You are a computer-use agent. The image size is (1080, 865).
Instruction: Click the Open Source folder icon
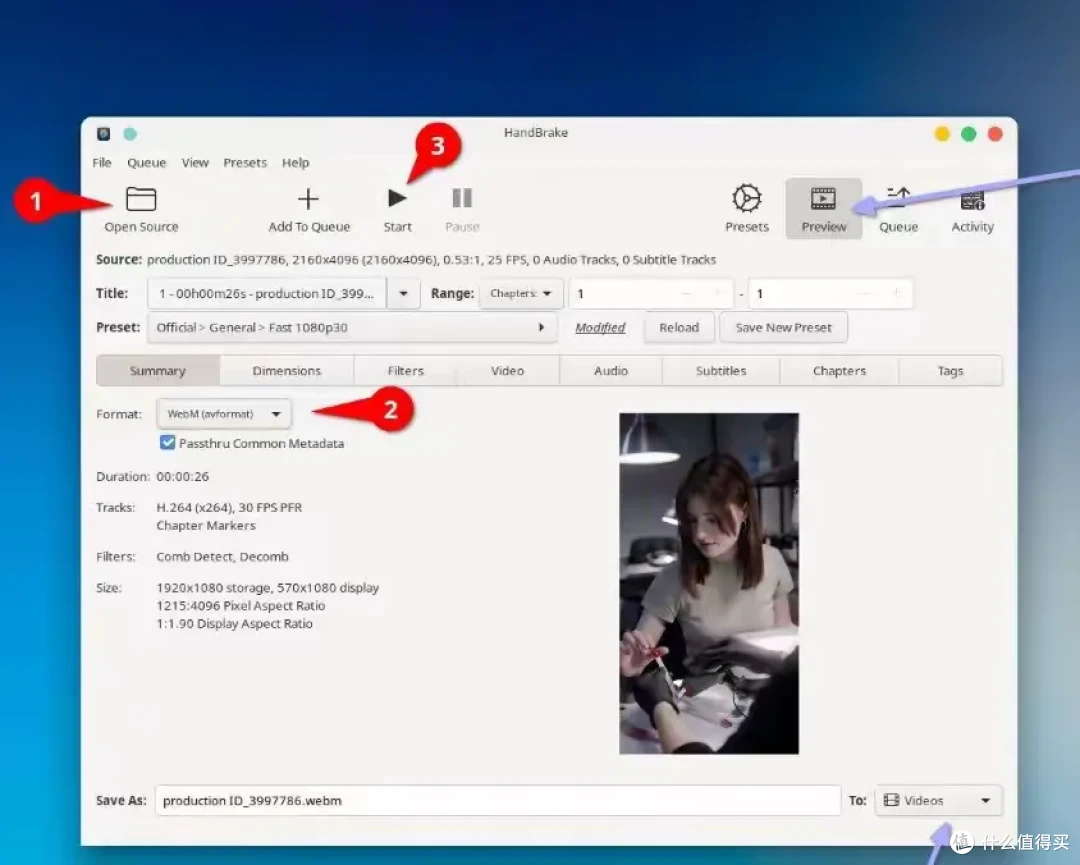tap(141, 199)
